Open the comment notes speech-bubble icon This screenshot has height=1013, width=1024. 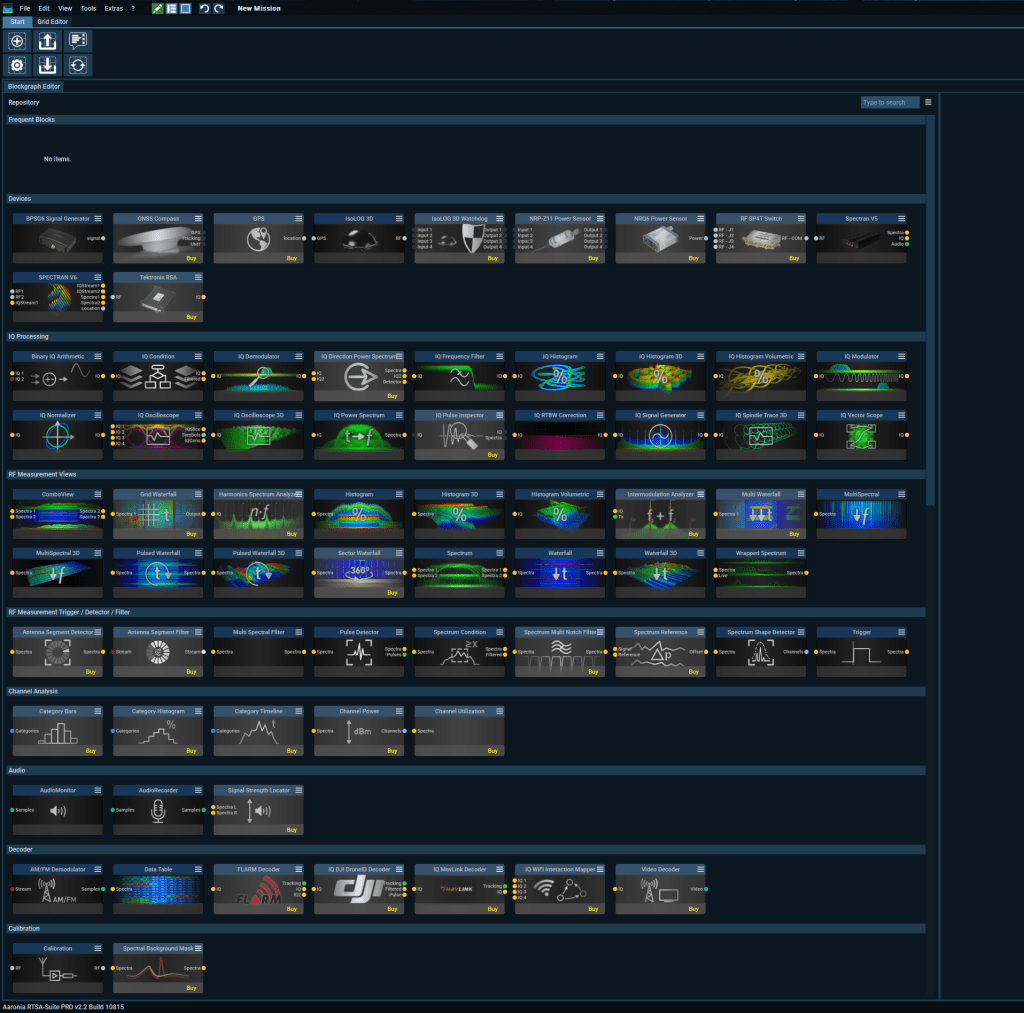tap(77, 41)
